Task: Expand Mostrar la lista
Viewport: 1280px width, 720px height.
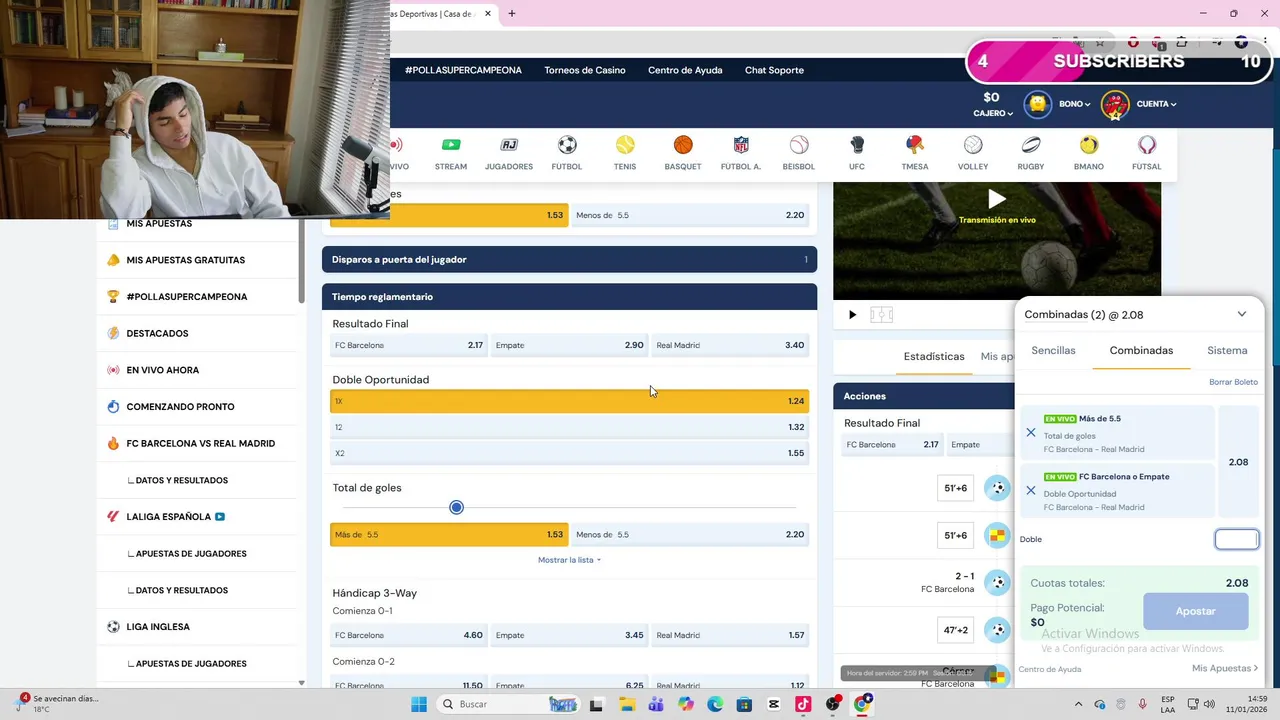Action: pos(569,560)
